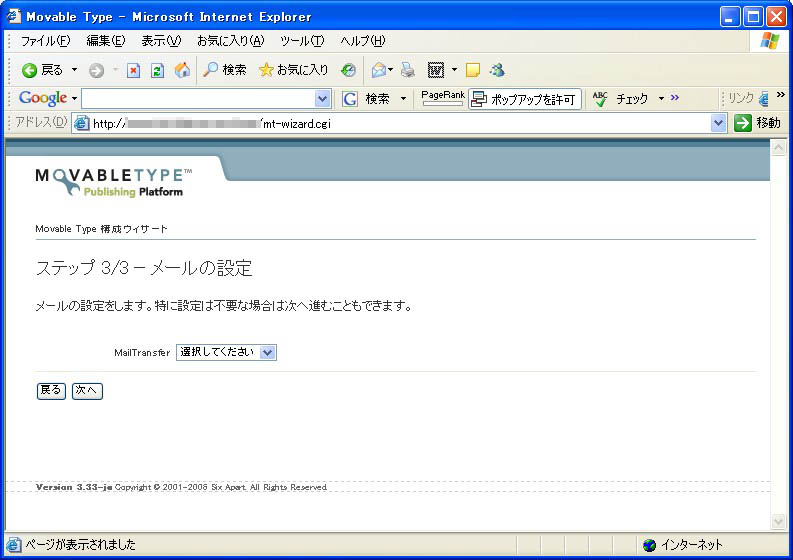Viewport: 793px width, 560px height.
Task: Click the green Back arrow icon
Action: 29,70
